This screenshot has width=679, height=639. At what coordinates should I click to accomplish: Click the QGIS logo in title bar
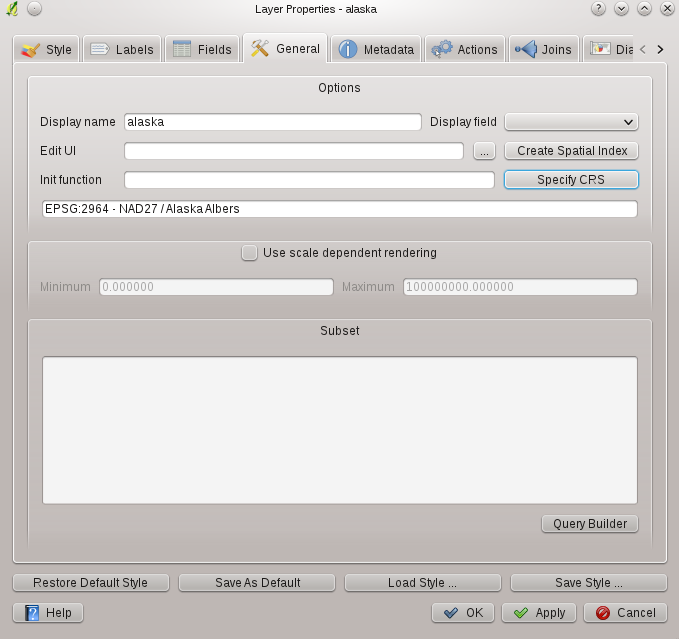(12, 9)
